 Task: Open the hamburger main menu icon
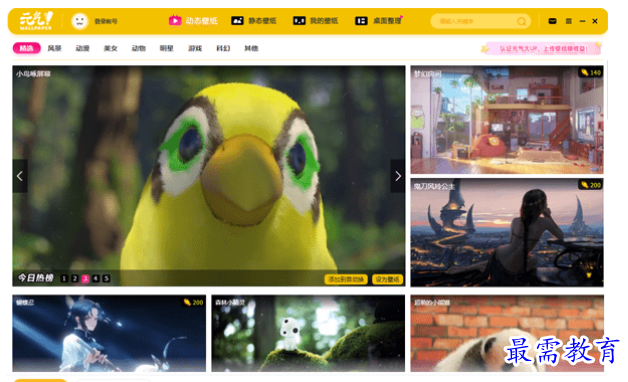[568, 21]
